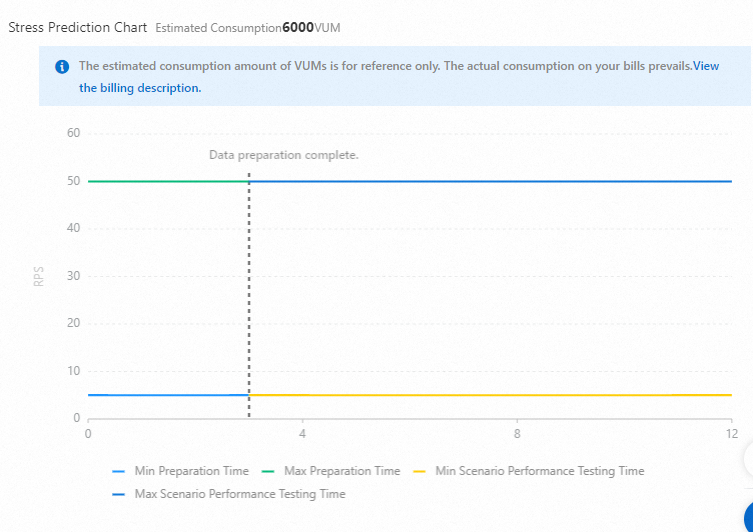
Task: Click the green Max Preparation Time line
Action: point(168,181)
